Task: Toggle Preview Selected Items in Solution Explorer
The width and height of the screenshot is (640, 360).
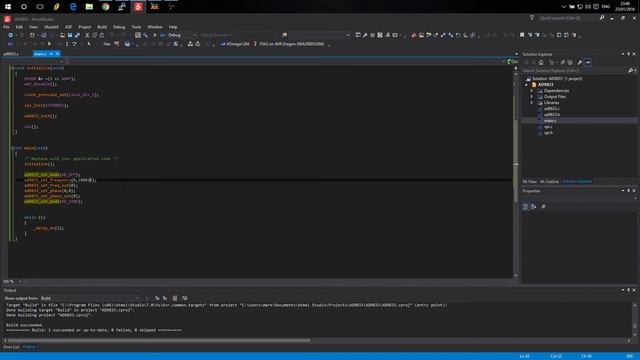Action: point(588,62)
